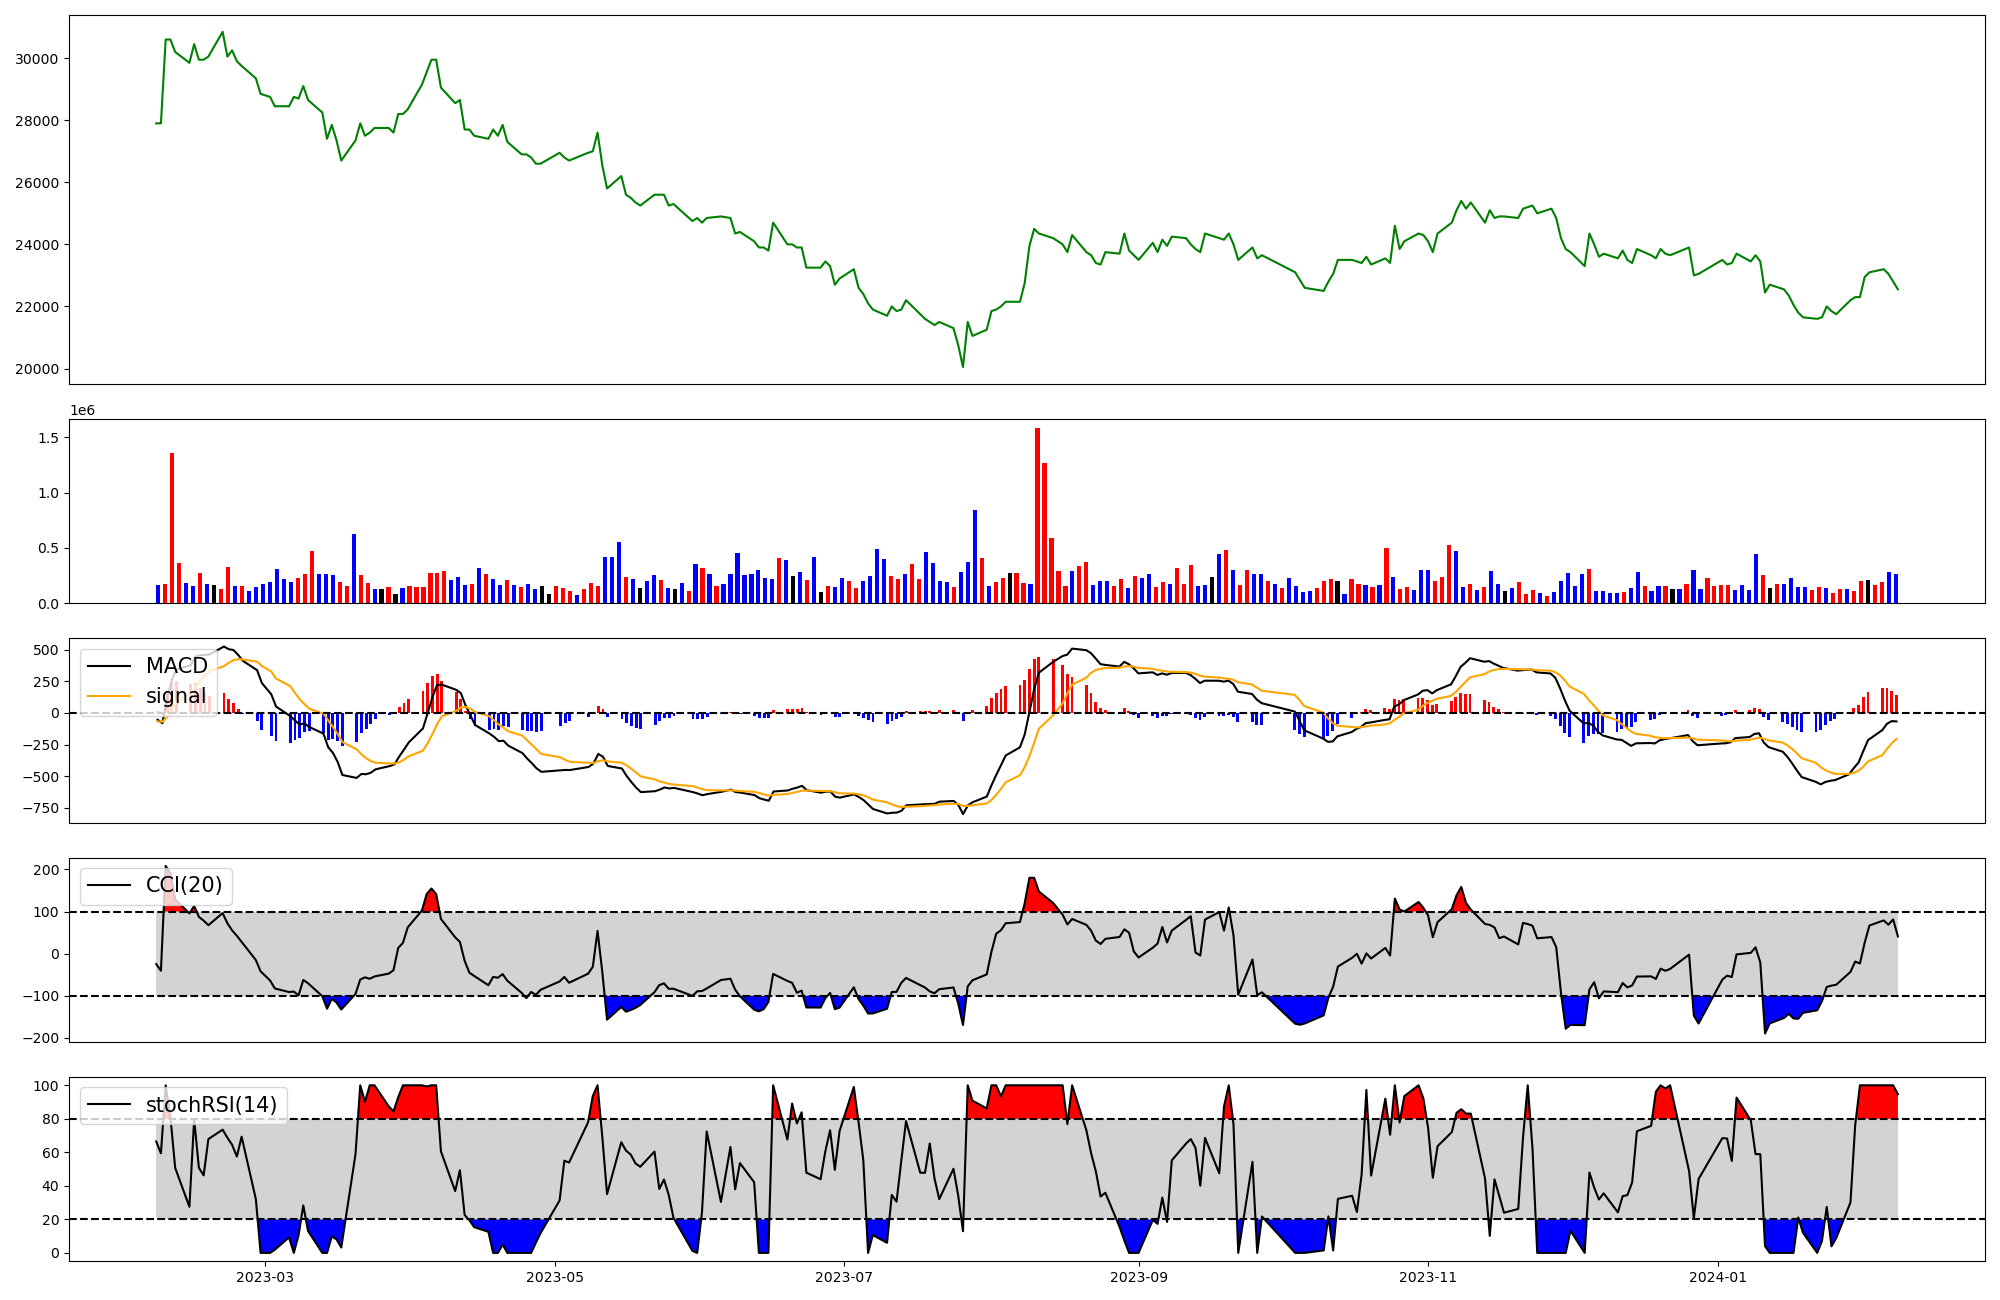This screenshot has height=1300, width=2000.
Task: Click the MACD legend label
Action: pos(176,666)
